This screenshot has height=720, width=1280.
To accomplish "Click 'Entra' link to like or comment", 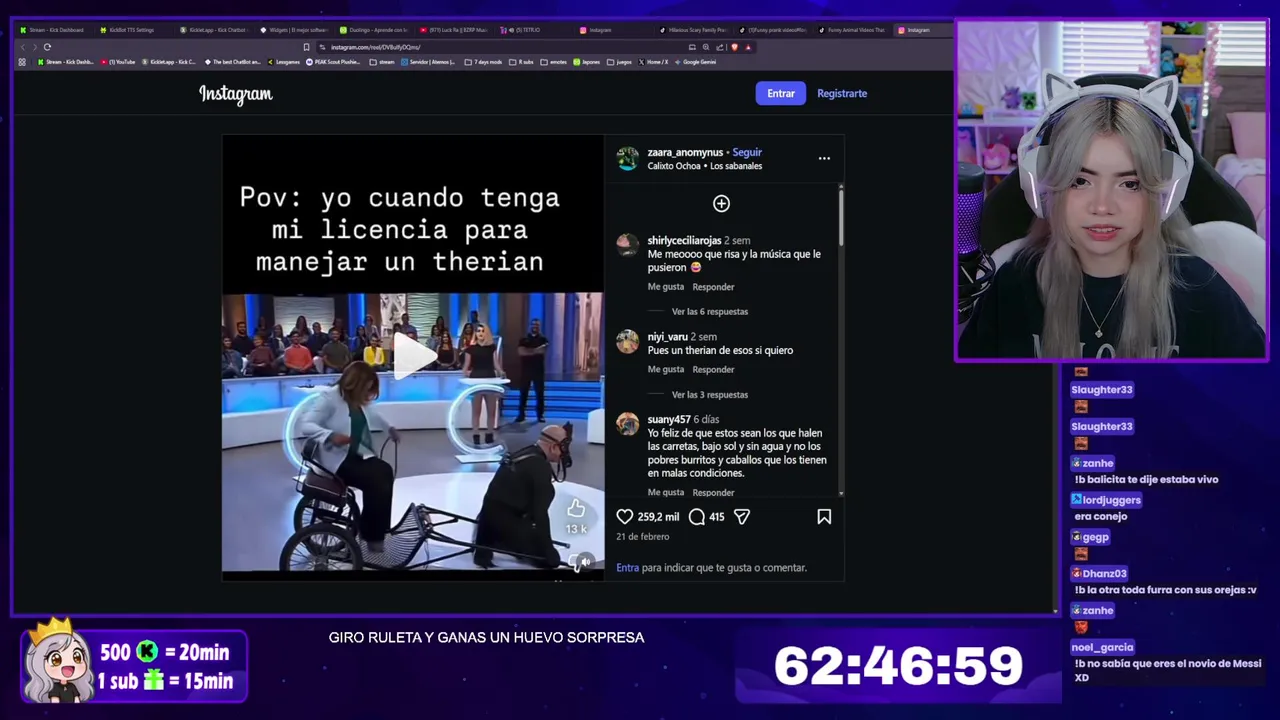I will point(627,567).
